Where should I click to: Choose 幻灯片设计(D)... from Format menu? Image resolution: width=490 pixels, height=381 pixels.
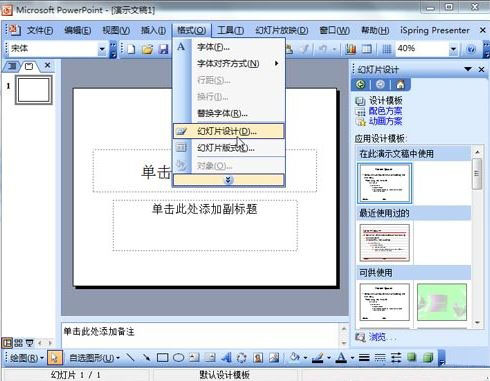[228, 131]
